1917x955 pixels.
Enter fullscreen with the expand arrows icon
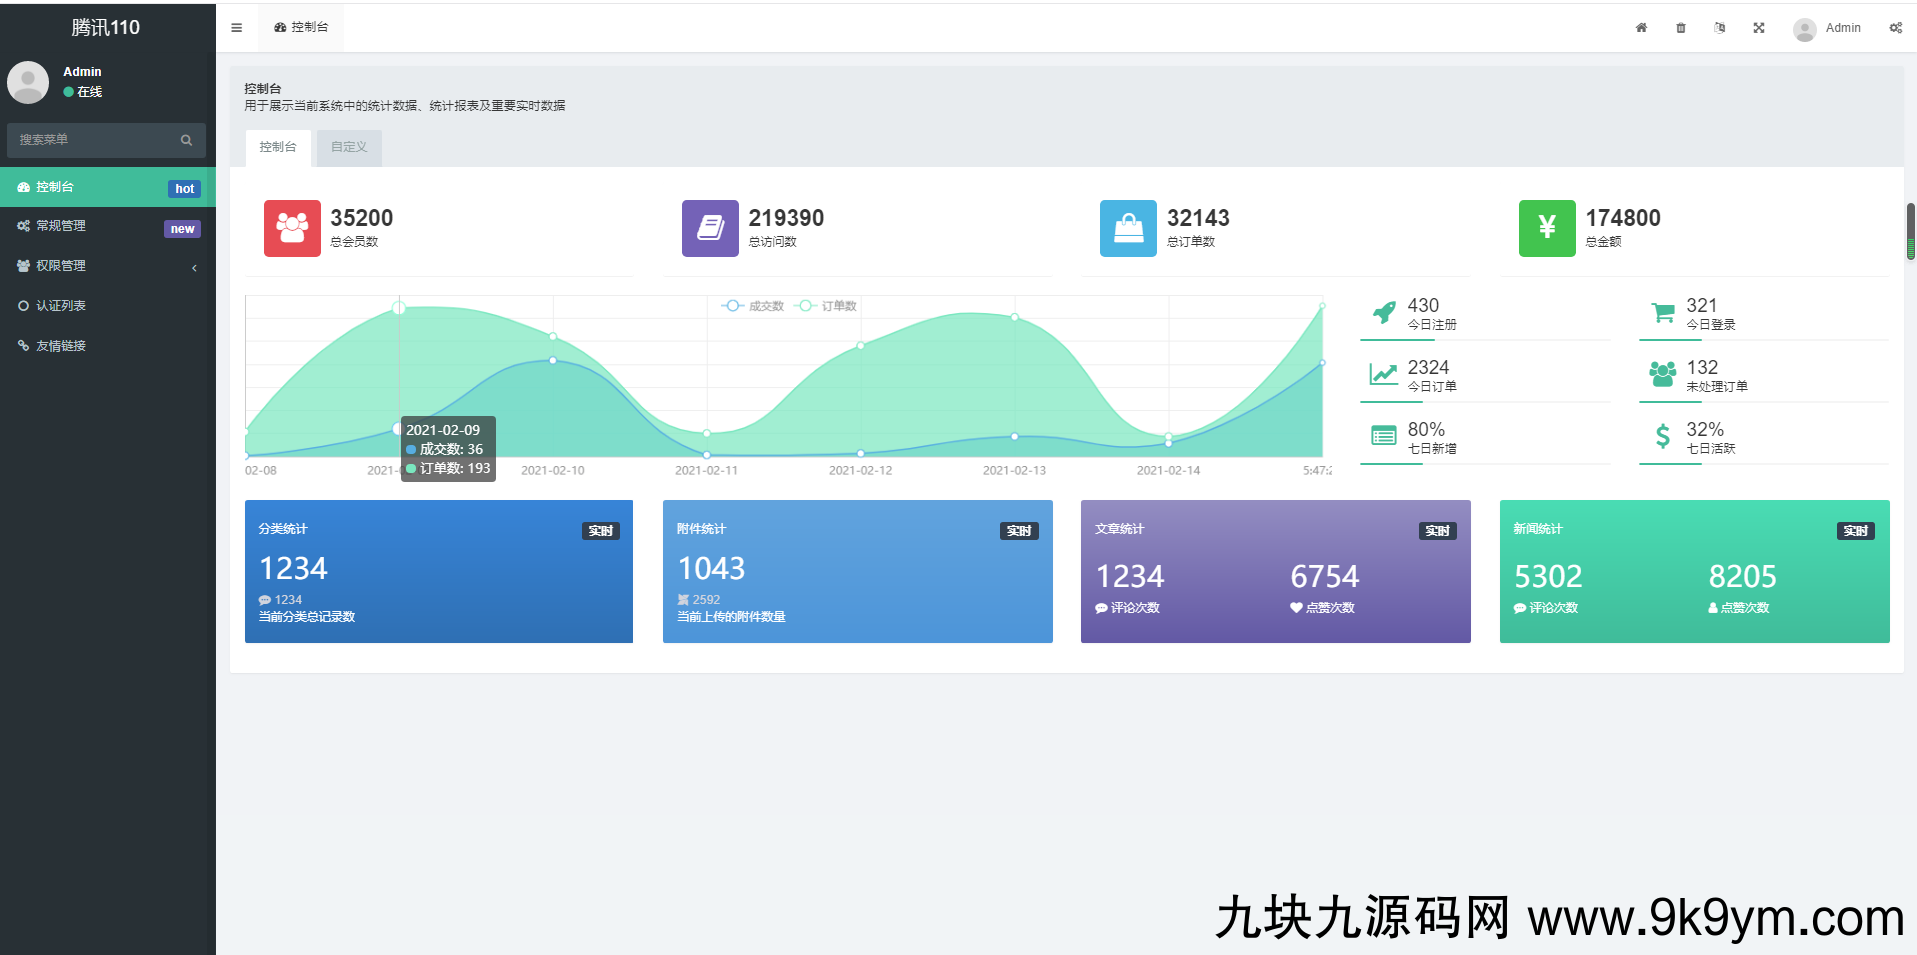pyautogui.click(x=1759, y=28)
